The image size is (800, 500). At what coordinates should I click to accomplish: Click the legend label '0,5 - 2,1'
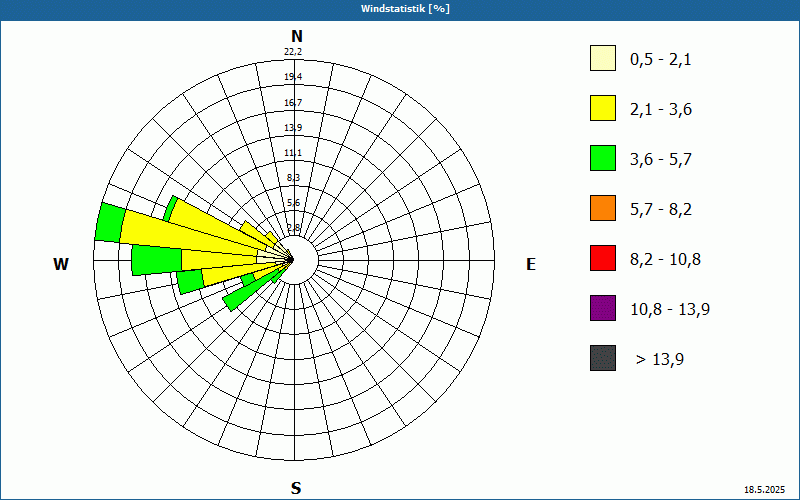tap(661, 60)
